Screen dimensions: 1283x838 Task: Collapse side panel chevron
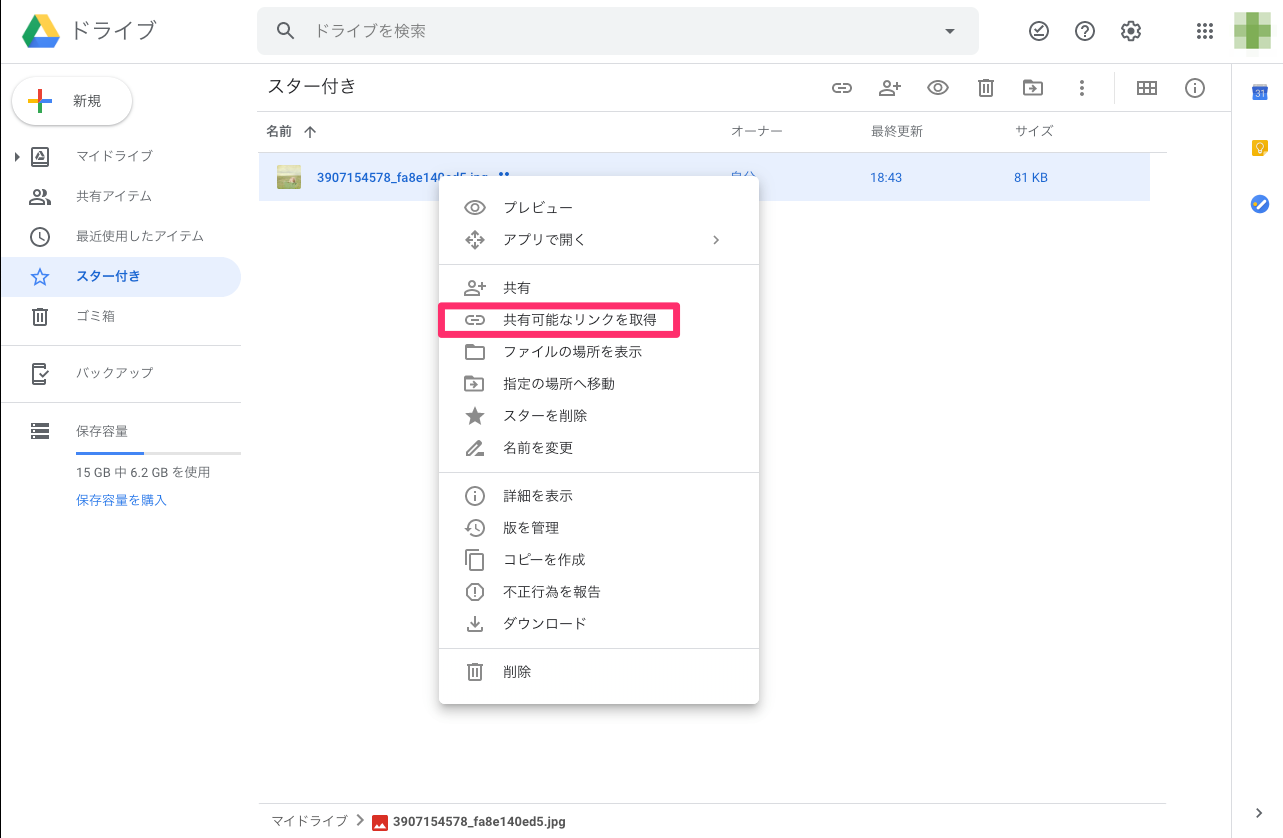[1259, 813]
